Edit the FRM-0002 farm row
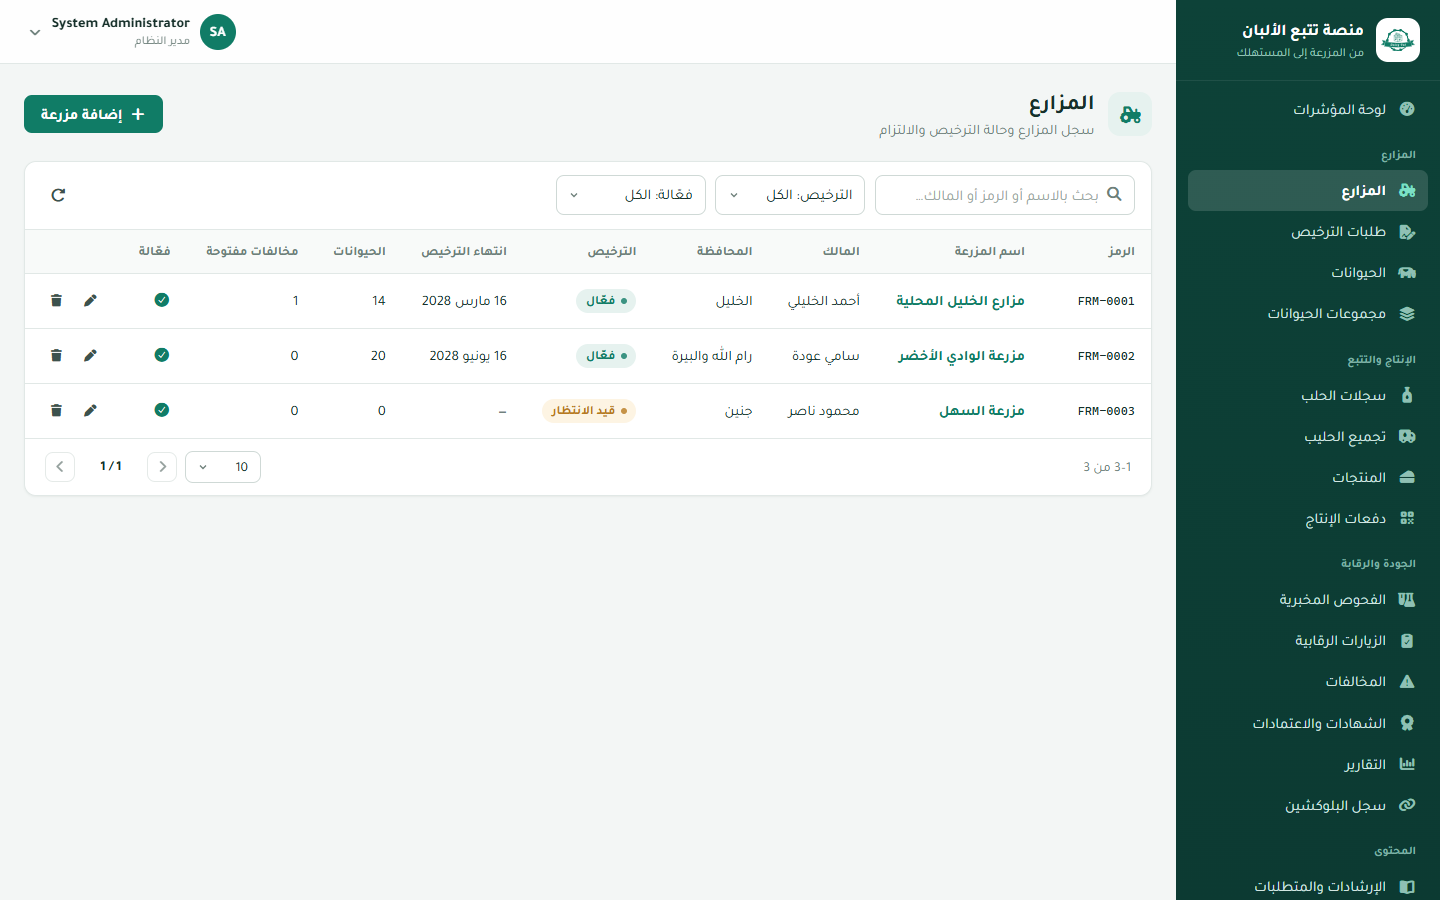Image resolution: width=1440 pixels, height=900 pixels. click(90, 356)
